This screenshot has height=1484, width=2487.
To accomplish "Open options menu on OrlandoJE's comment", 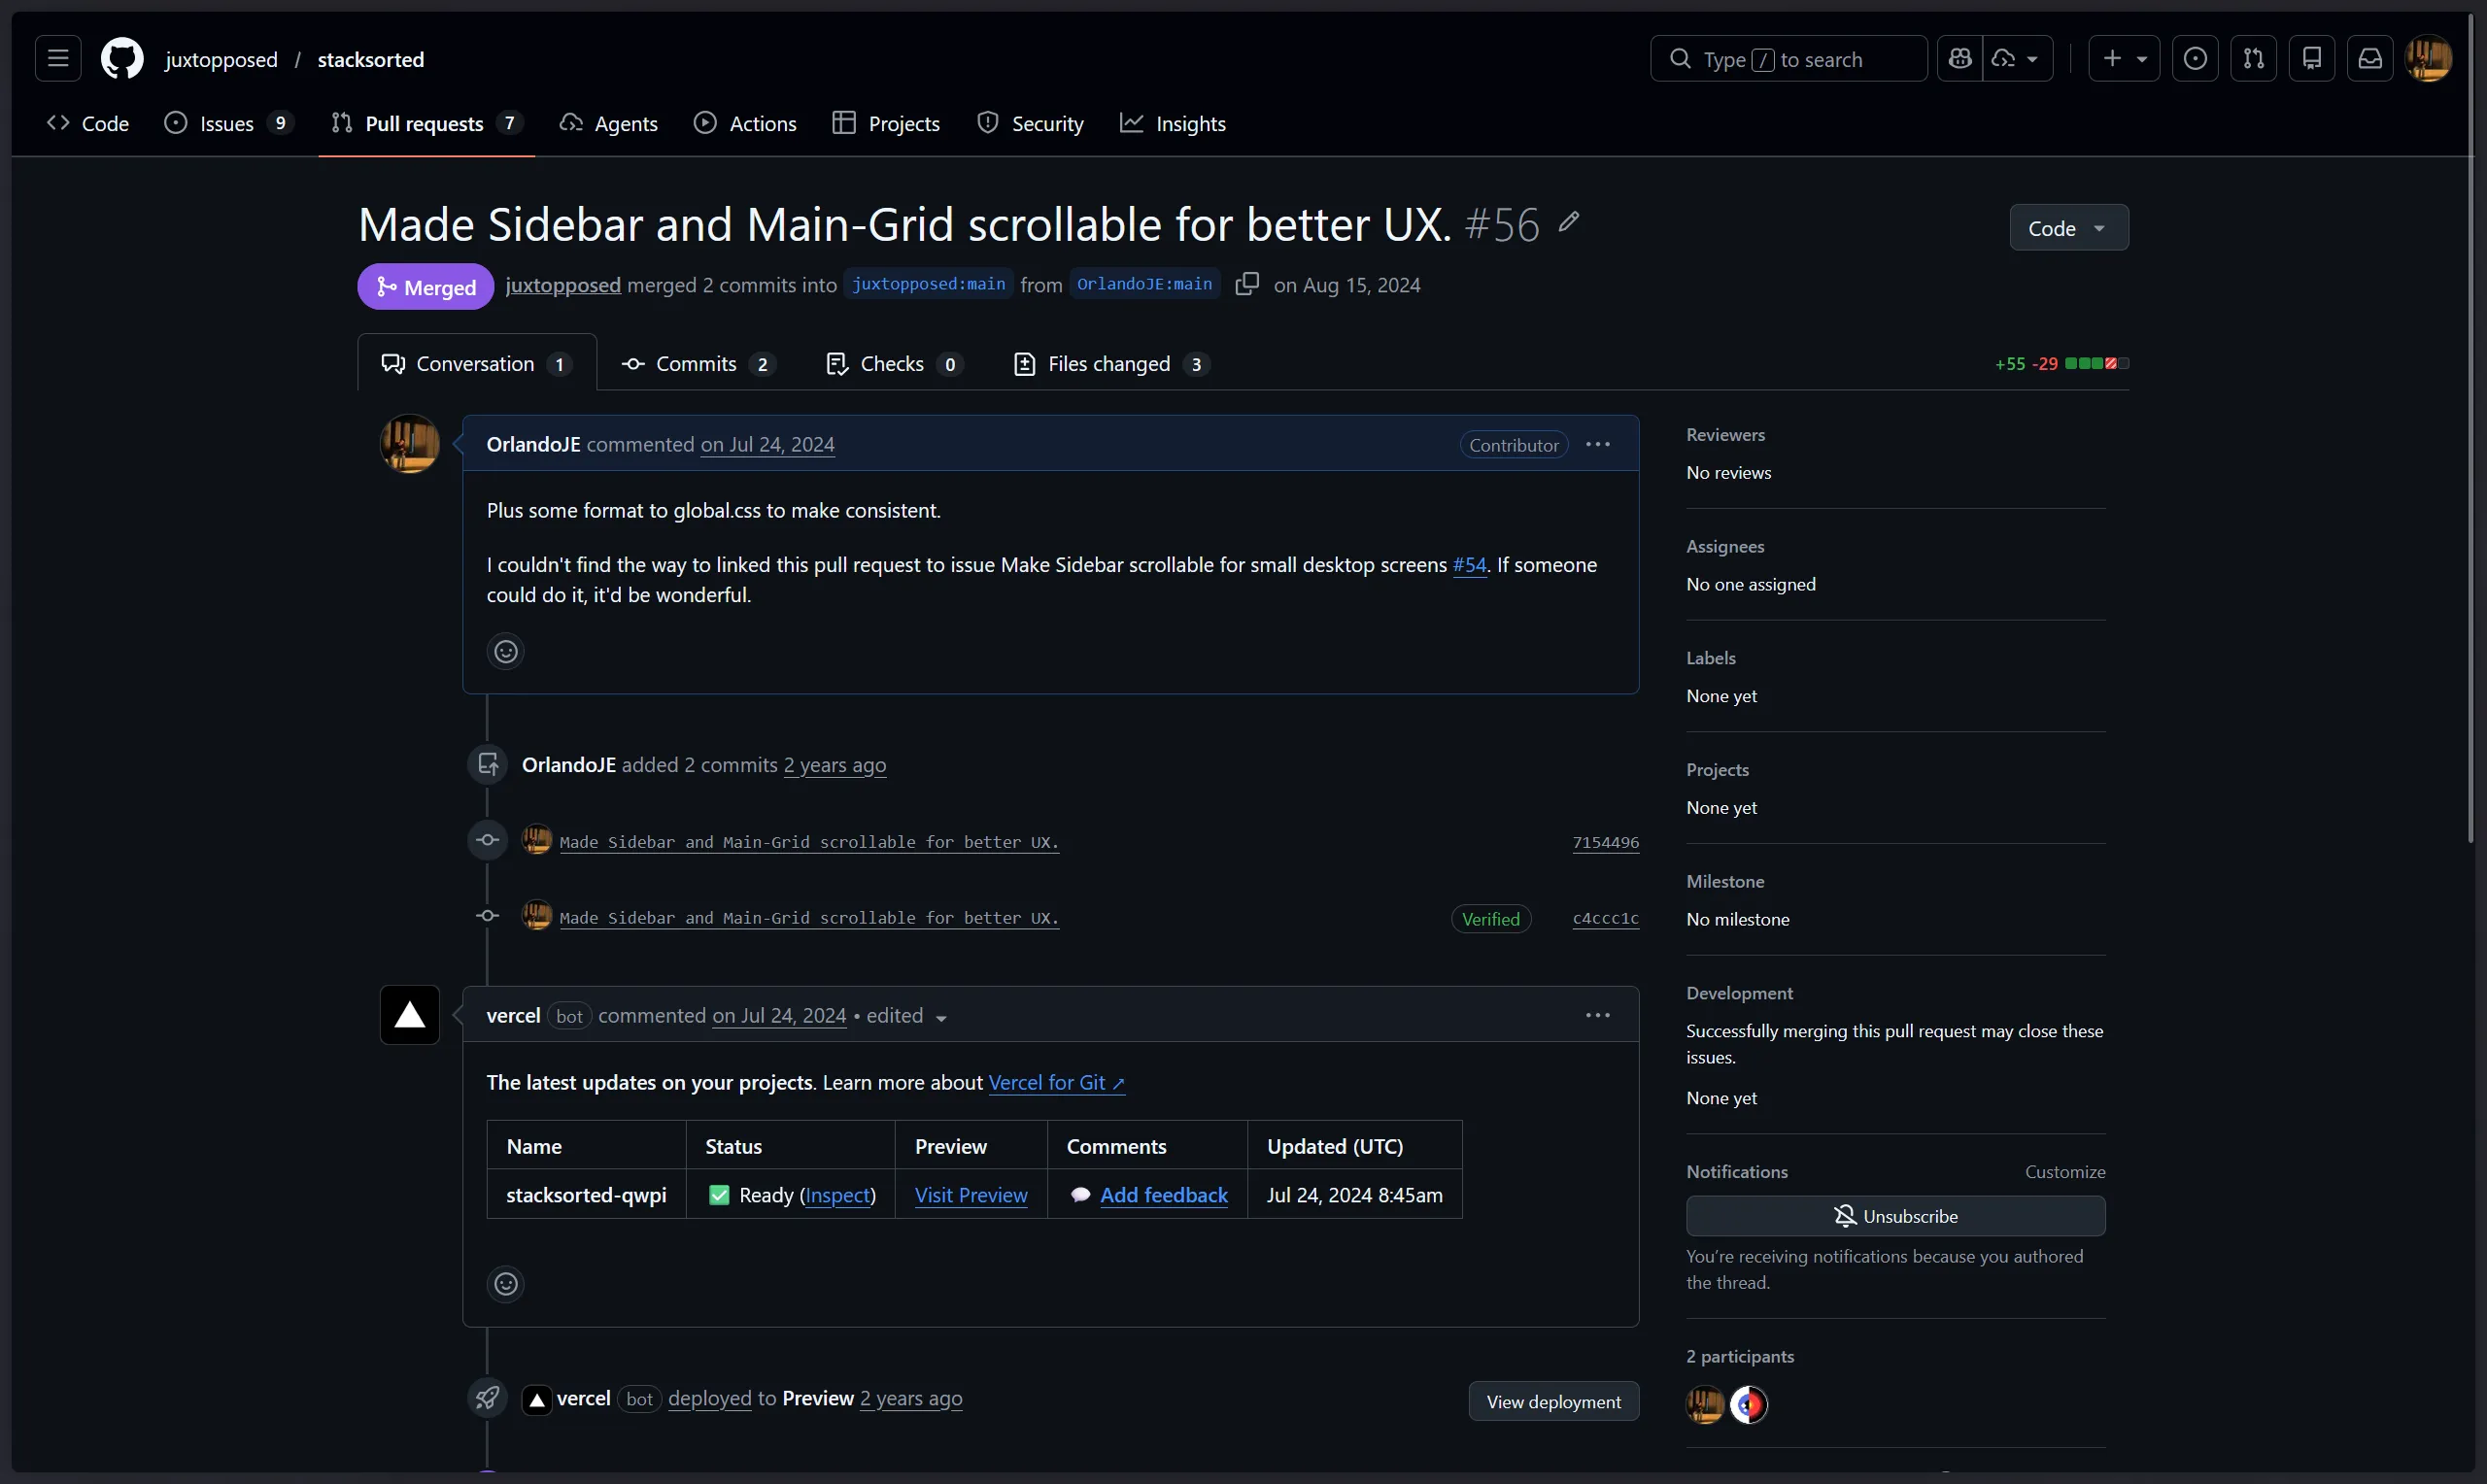I will click(x=1597, y=445).
